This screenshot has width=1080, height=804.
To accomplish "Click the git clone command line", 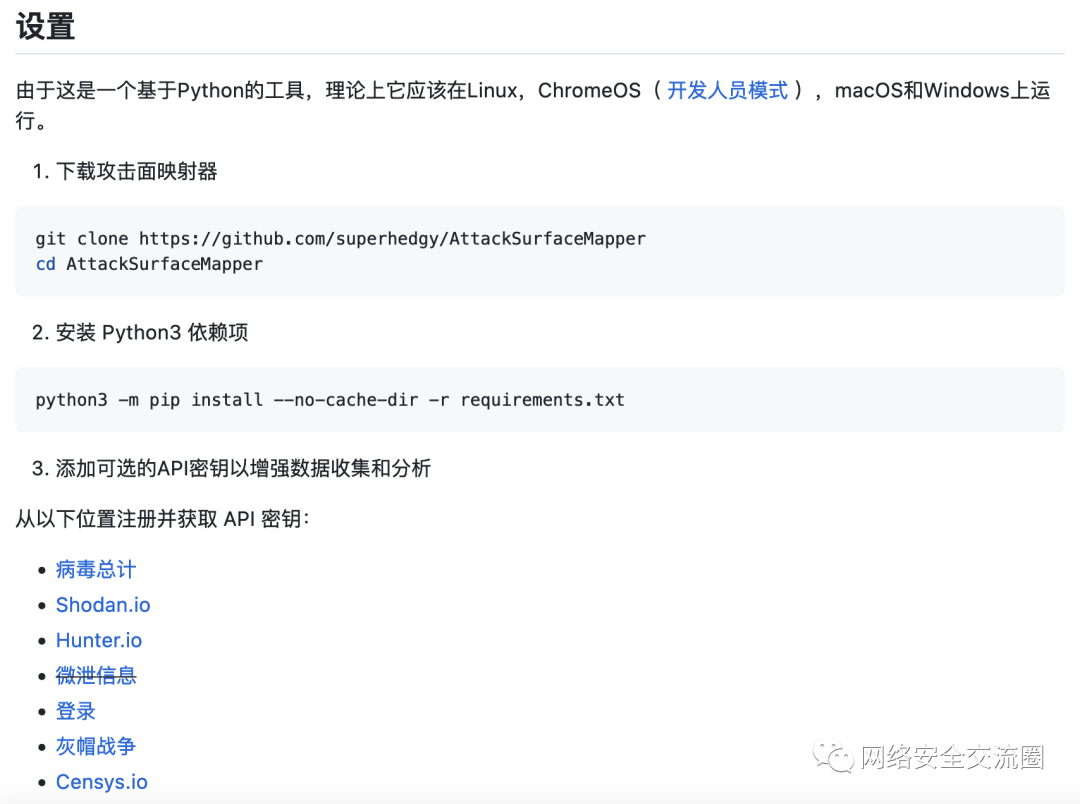I will (x=340, y=238).
